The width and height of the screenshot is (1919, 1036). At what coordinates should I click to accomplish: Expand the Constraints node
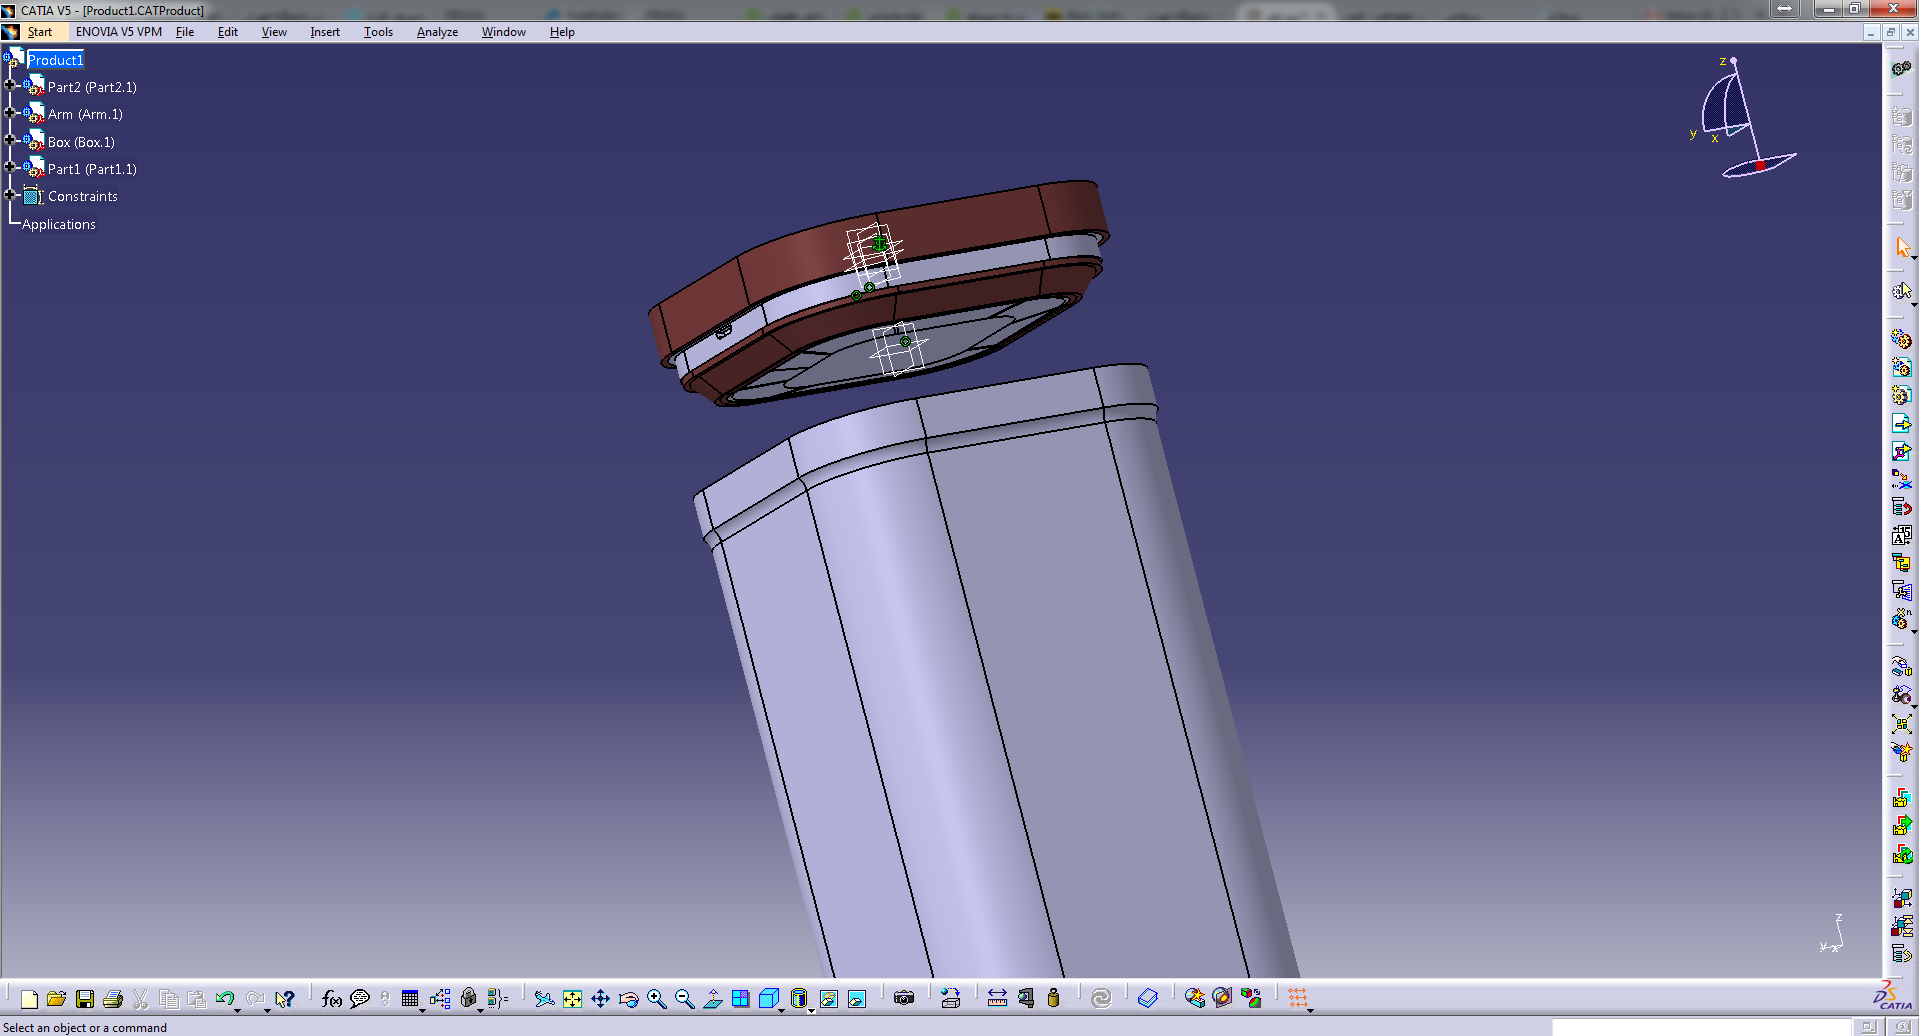pos(10,194)
